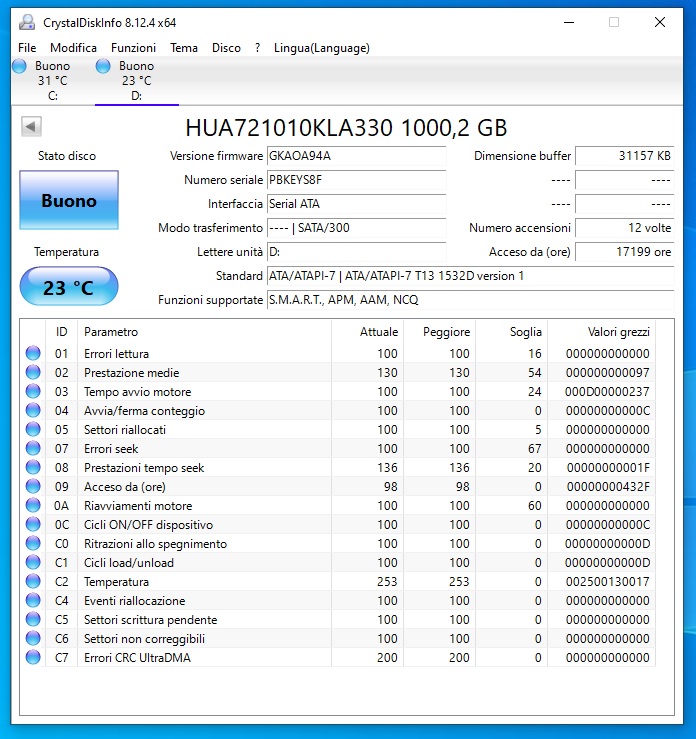
Task: Select the D: disk tab at 23 °C
Action: [x=137, y=81]
